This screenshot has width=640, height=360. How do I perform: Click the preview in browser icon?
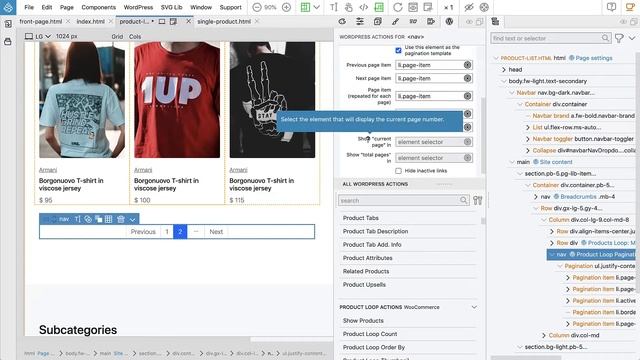[413, 7]
